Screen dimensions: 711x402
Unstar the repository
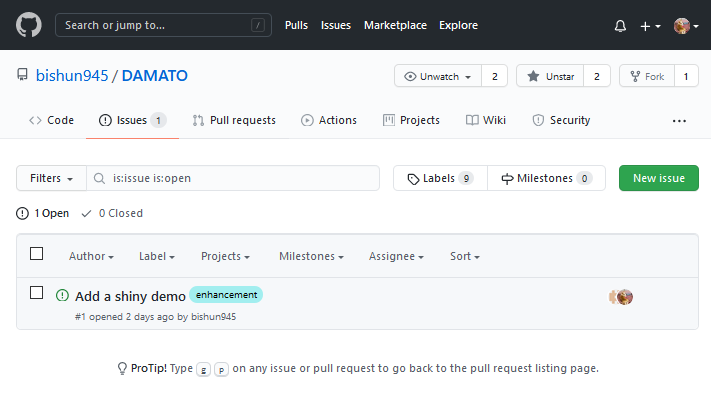[x=550, y=76]
